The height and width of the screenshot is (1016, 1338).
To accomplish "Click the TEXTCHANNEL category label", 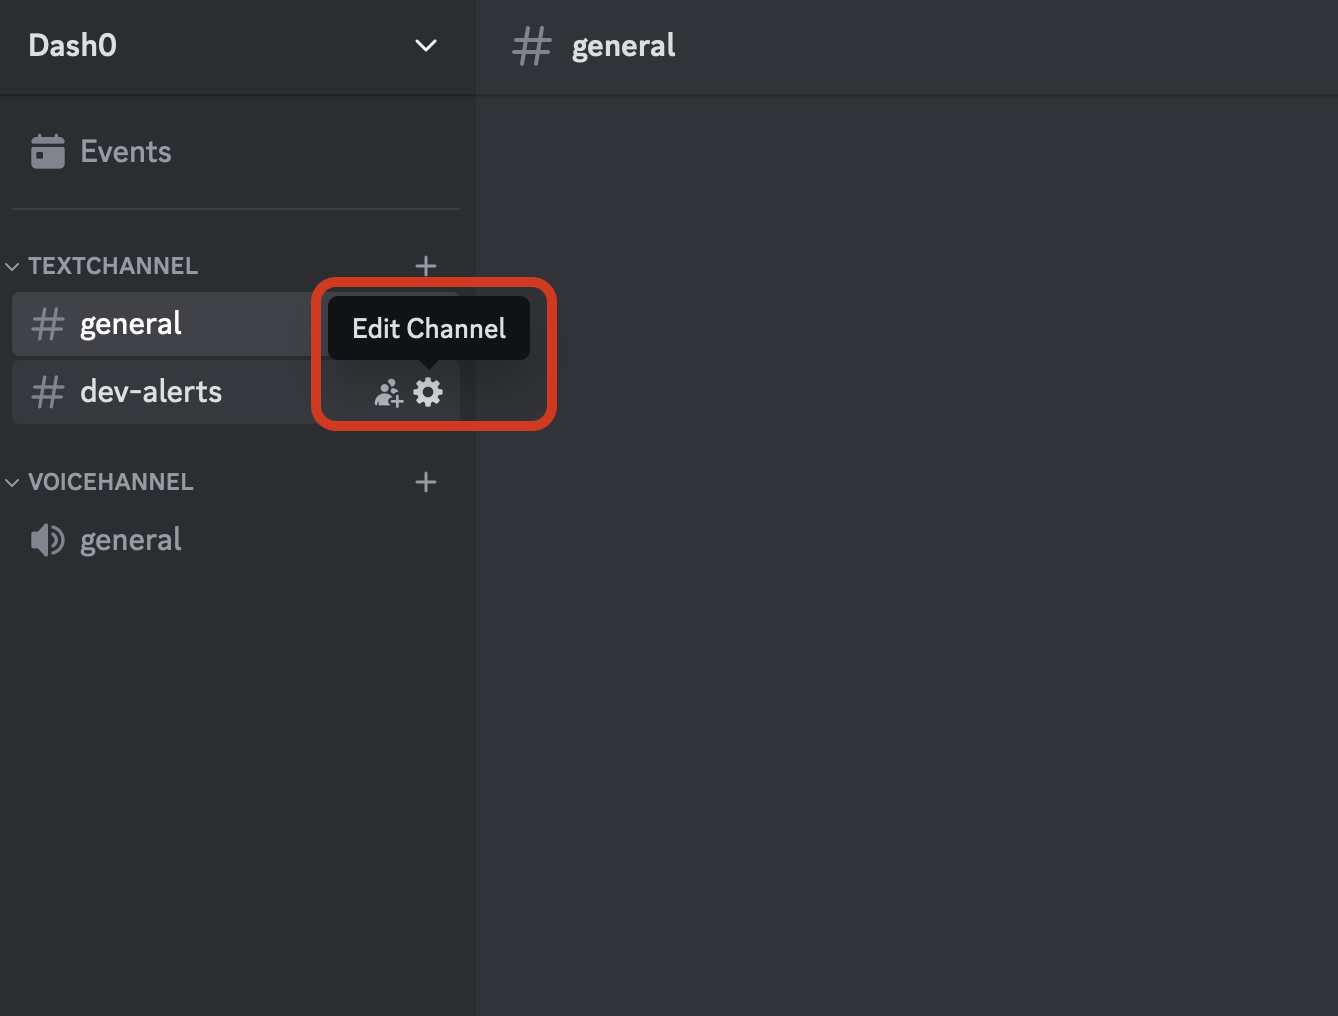I will point(113,266).
